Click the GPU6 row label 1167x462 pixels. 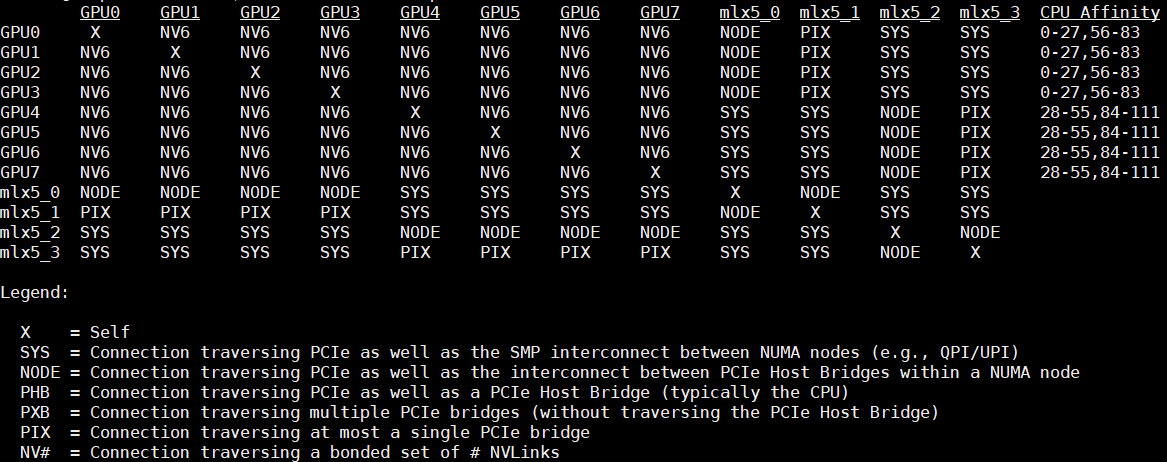click(20, 152)
